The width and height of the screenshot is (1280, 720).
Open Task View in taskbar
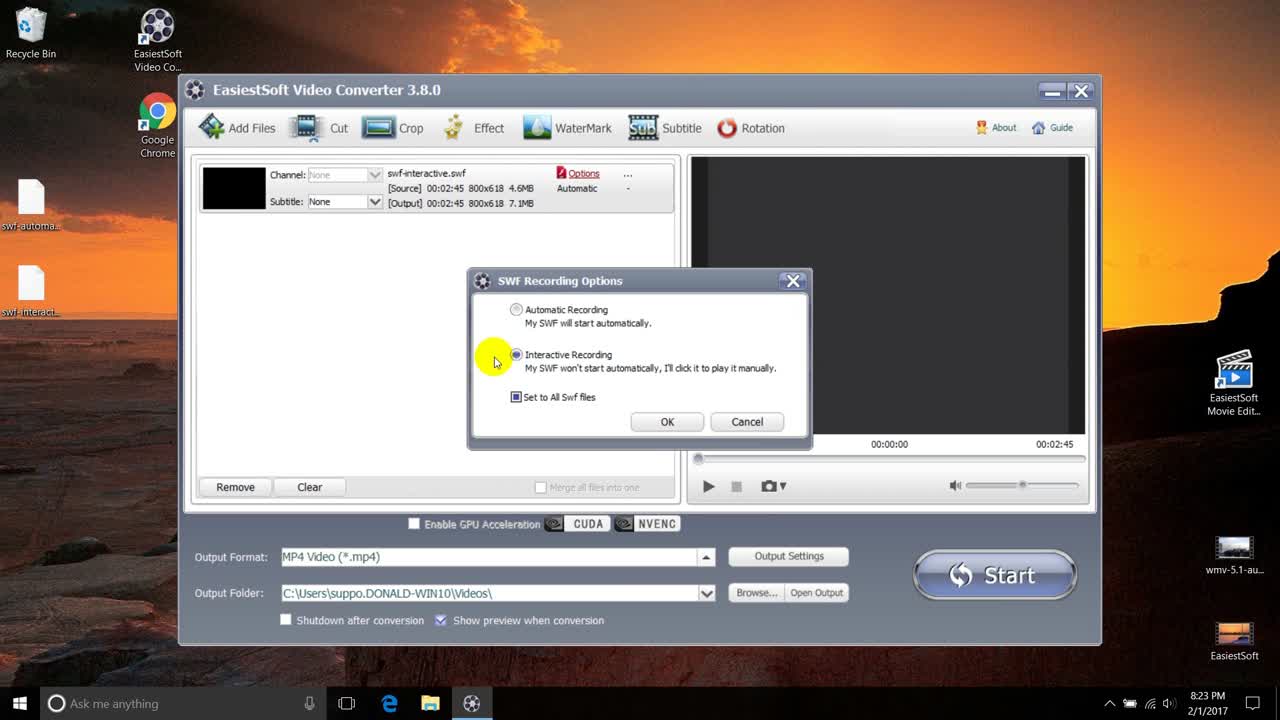point(347,703)
